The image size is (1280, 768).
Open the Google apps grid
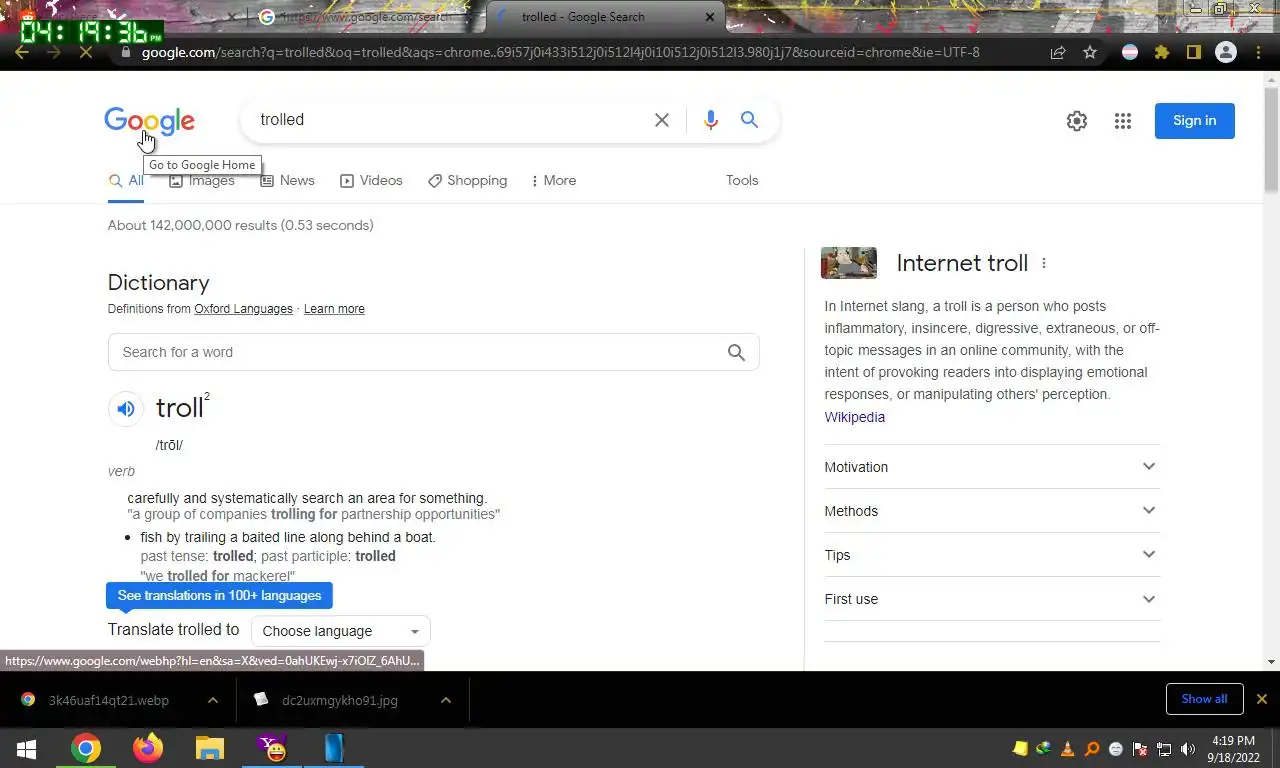(x=1123, y=121)
